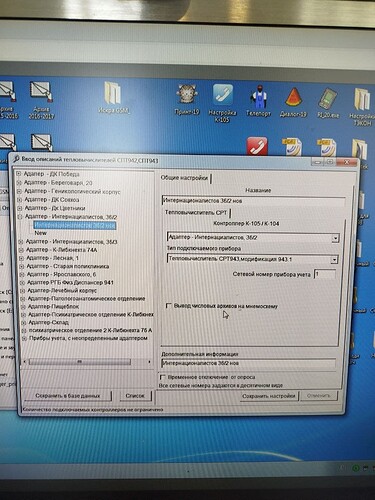Select Адаптер-Патологоанатомическое отделение row

pyautogui.click(x=86, y=298)
